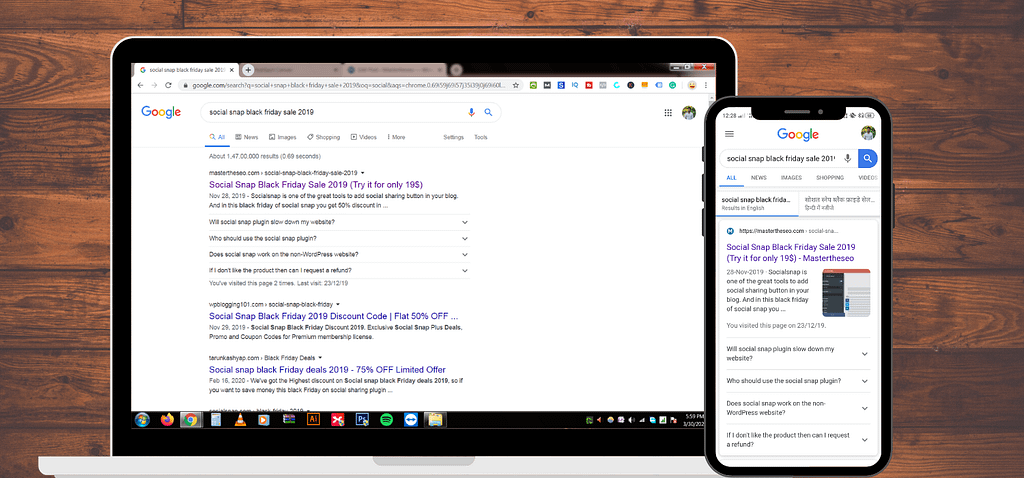Viewport: 1024px width, 478px height.
Task: Click the voice search microphone on laptop Google
Action: pyautogui.click(x=472, y=112)
